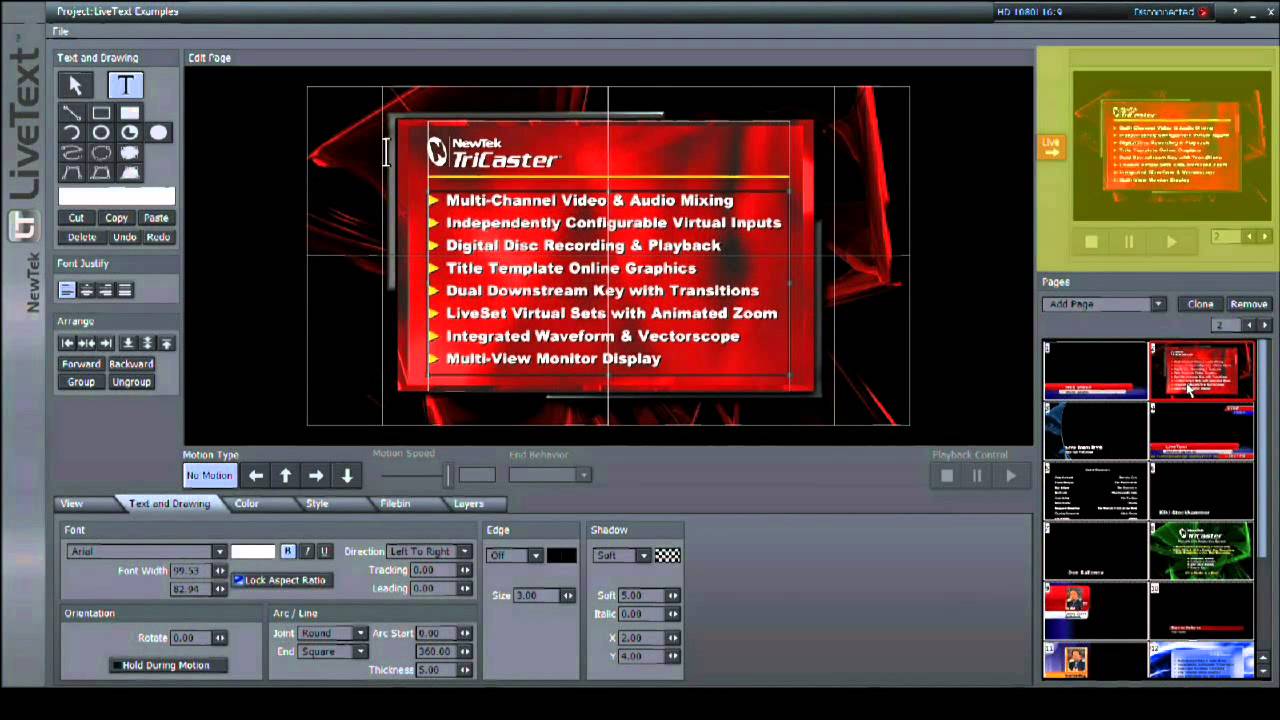Pick the filled rectangle tool
Image resolution: width=1280 pixels, height=720 pixels.
pos(130,113)
